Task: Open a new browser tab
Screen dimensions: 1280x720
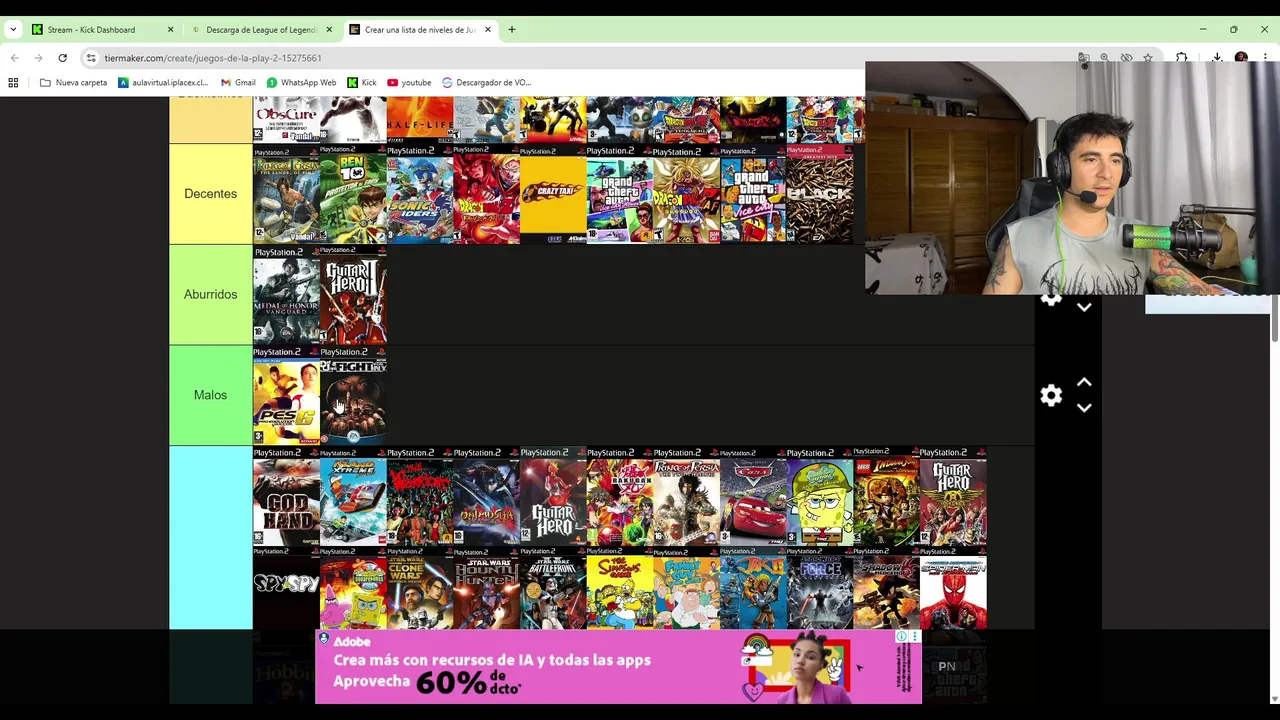Action: pyautogui.click(x=511, y=29)
